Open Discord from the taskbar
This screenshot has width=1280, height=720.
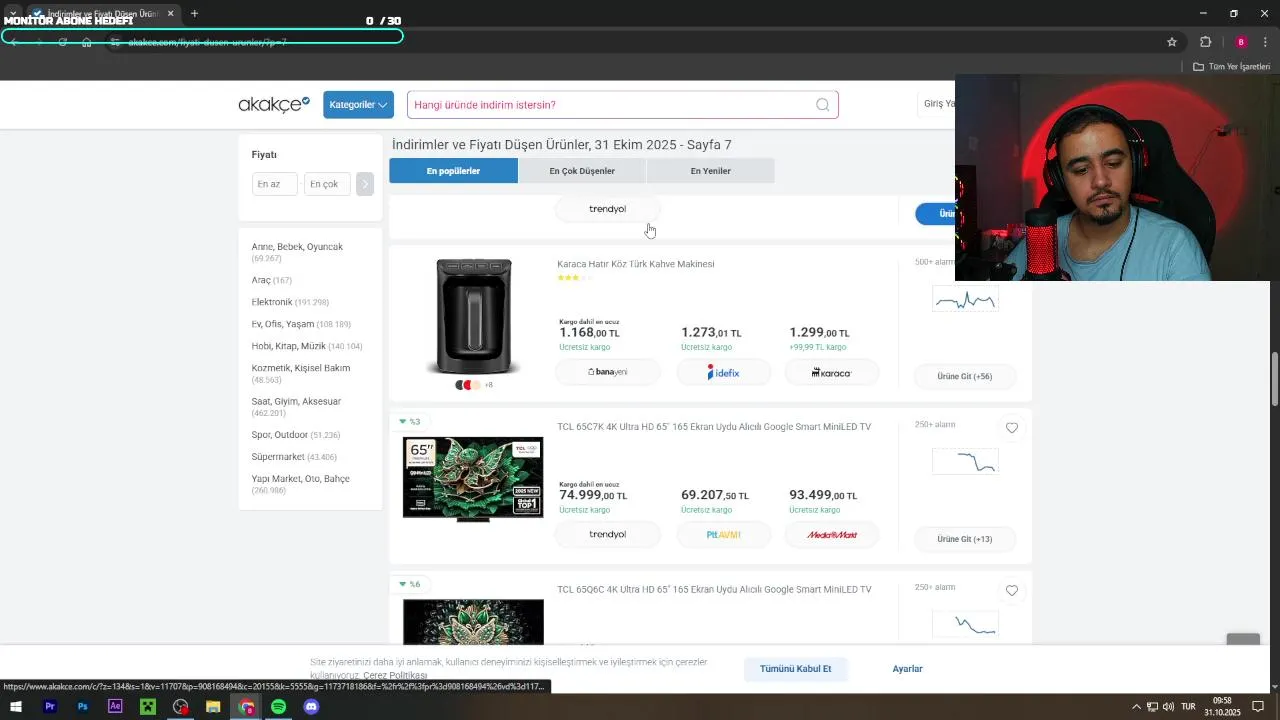tap(311, 707)
